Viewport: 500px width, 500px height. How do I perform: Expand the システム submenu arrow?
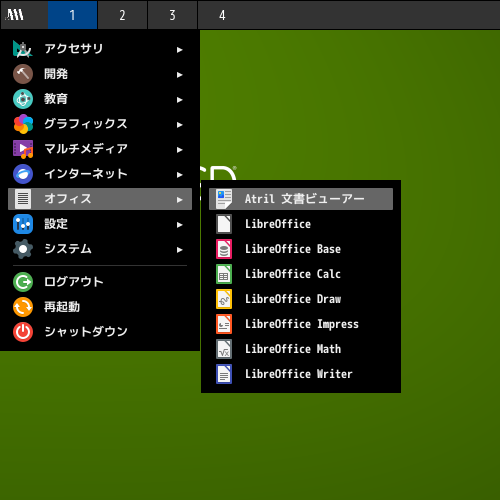(180, 250)
